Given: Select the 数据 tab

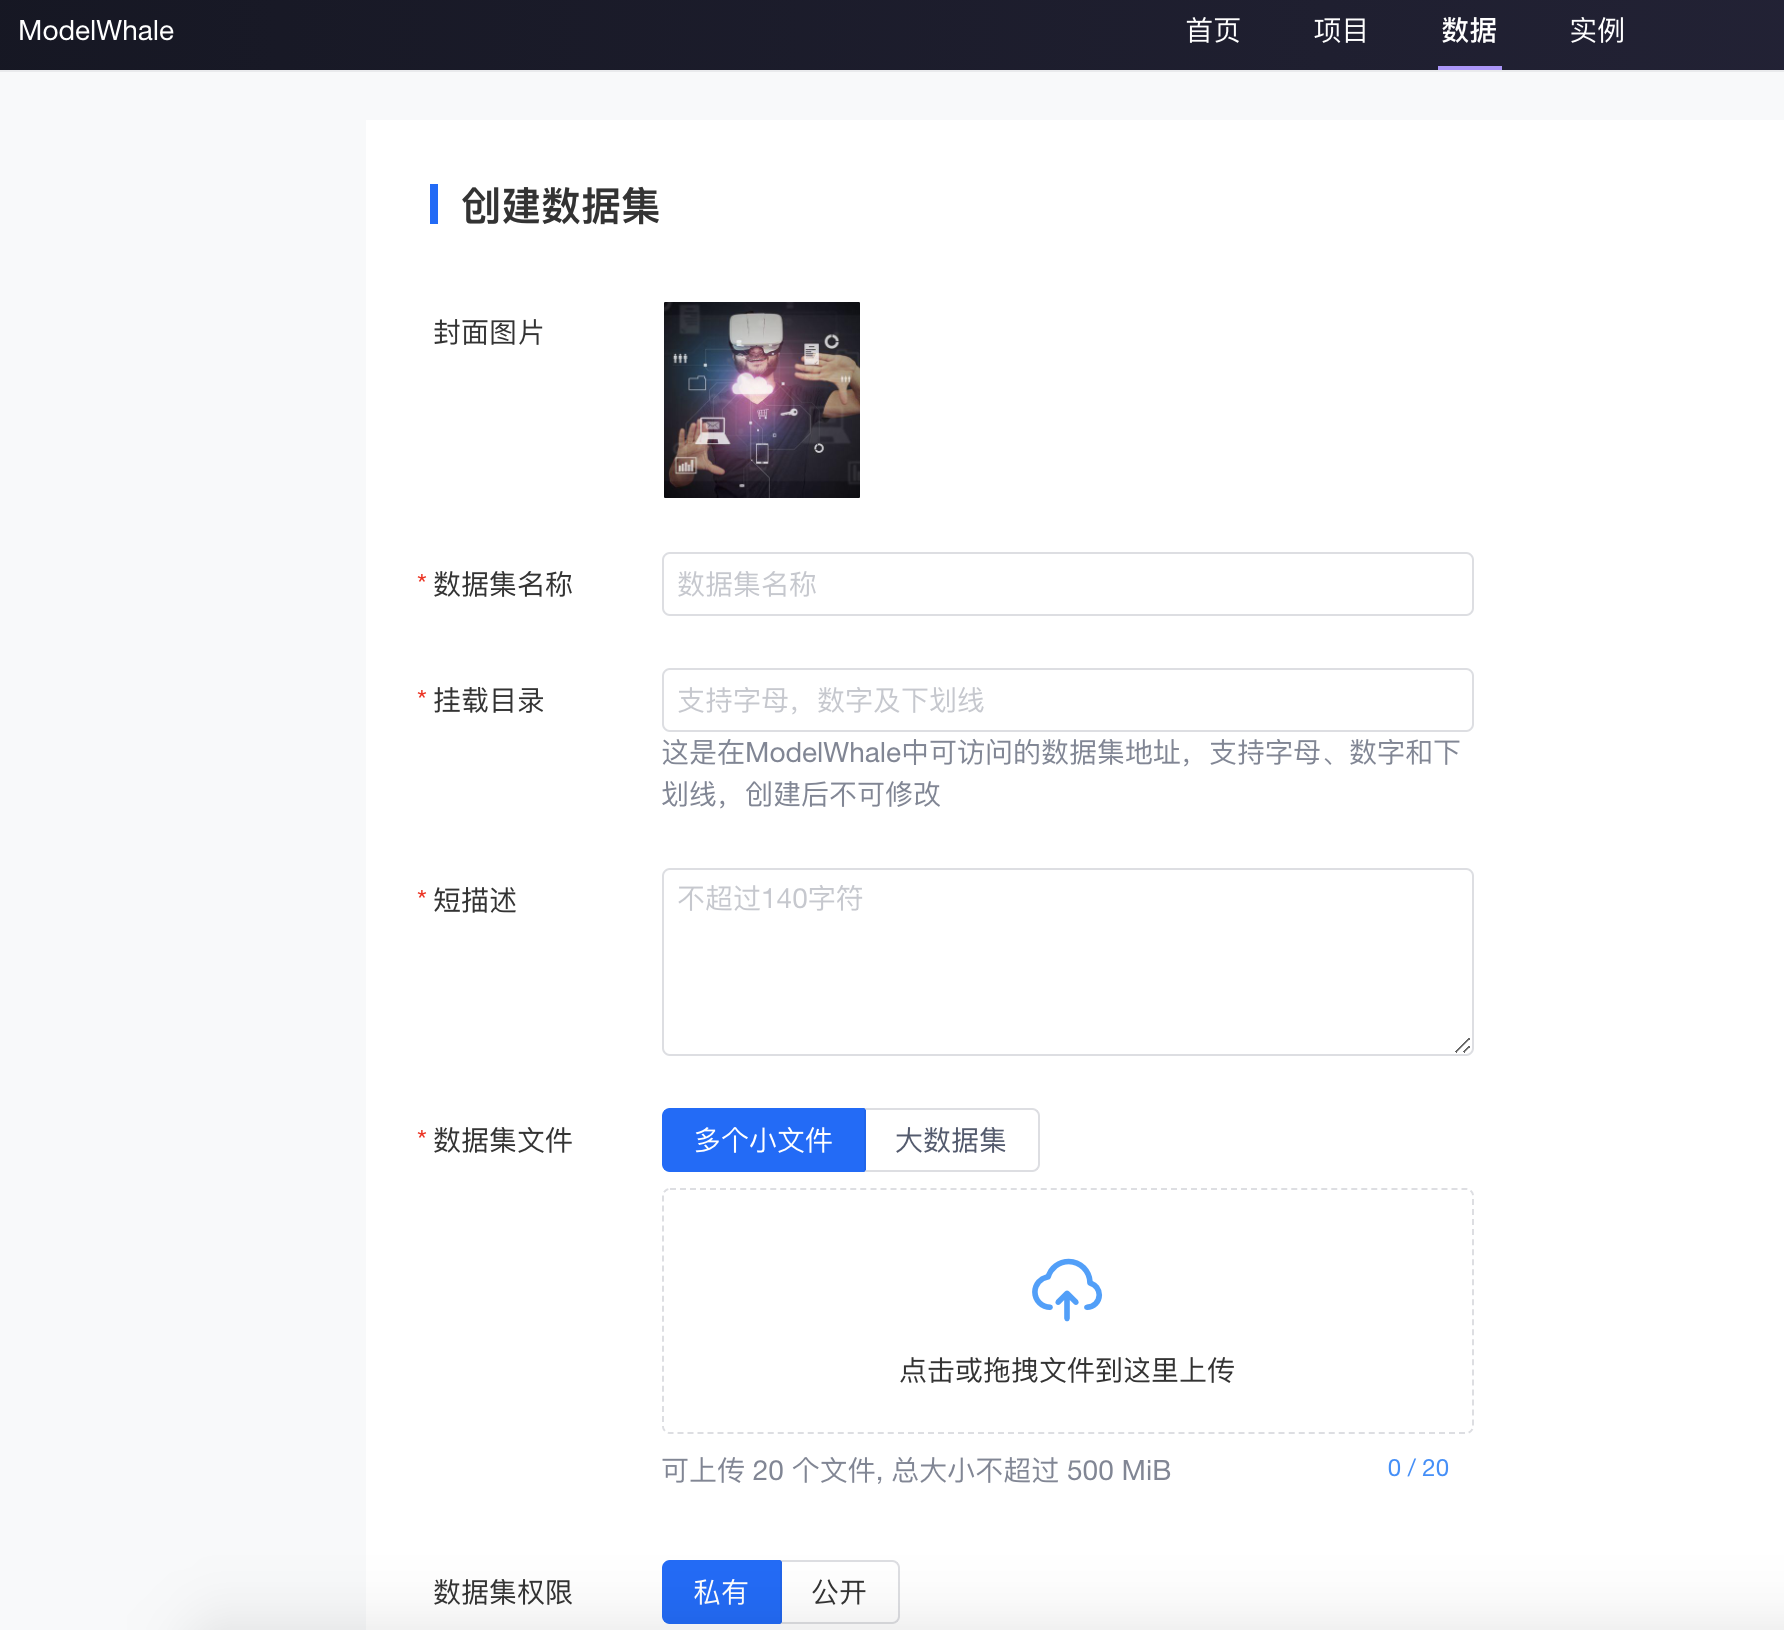Looking at the screenshot, I should click(1468, 31).
